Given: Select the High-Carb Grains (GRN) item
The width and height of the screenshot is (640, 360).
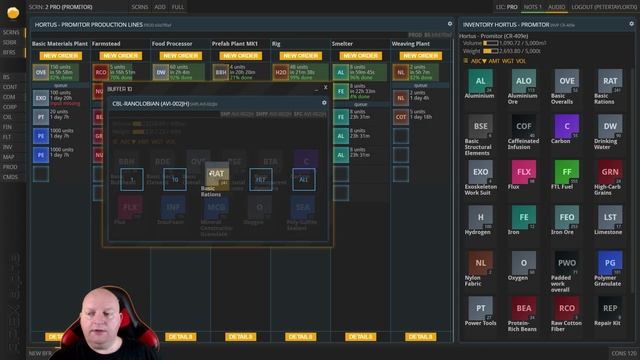Looking at the screenshot, I should (x=610, y=172).
